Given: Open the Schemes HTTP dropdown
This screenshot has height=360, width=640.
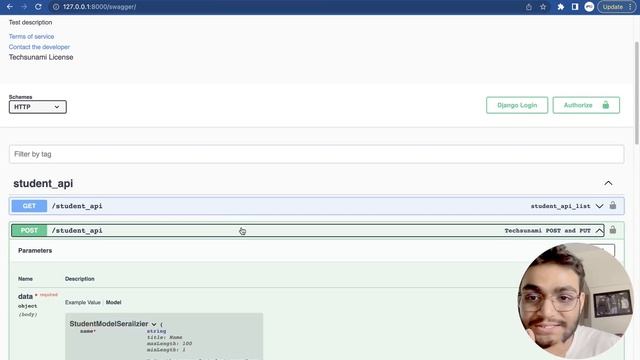Looking at the screenshot, I should (x=38, y=107).
